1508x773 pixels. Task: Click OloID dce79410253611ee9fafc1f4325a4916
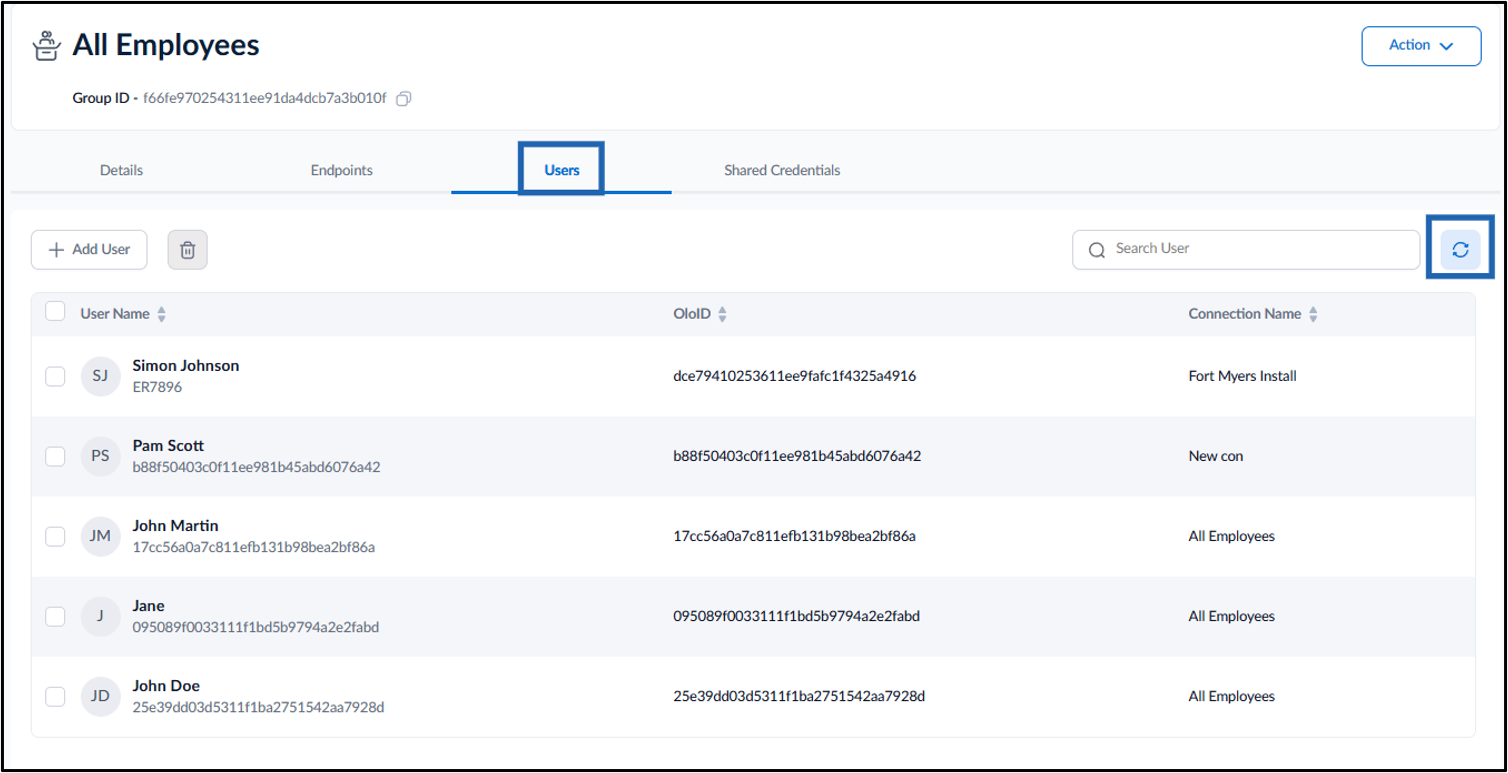pos(795,376)
